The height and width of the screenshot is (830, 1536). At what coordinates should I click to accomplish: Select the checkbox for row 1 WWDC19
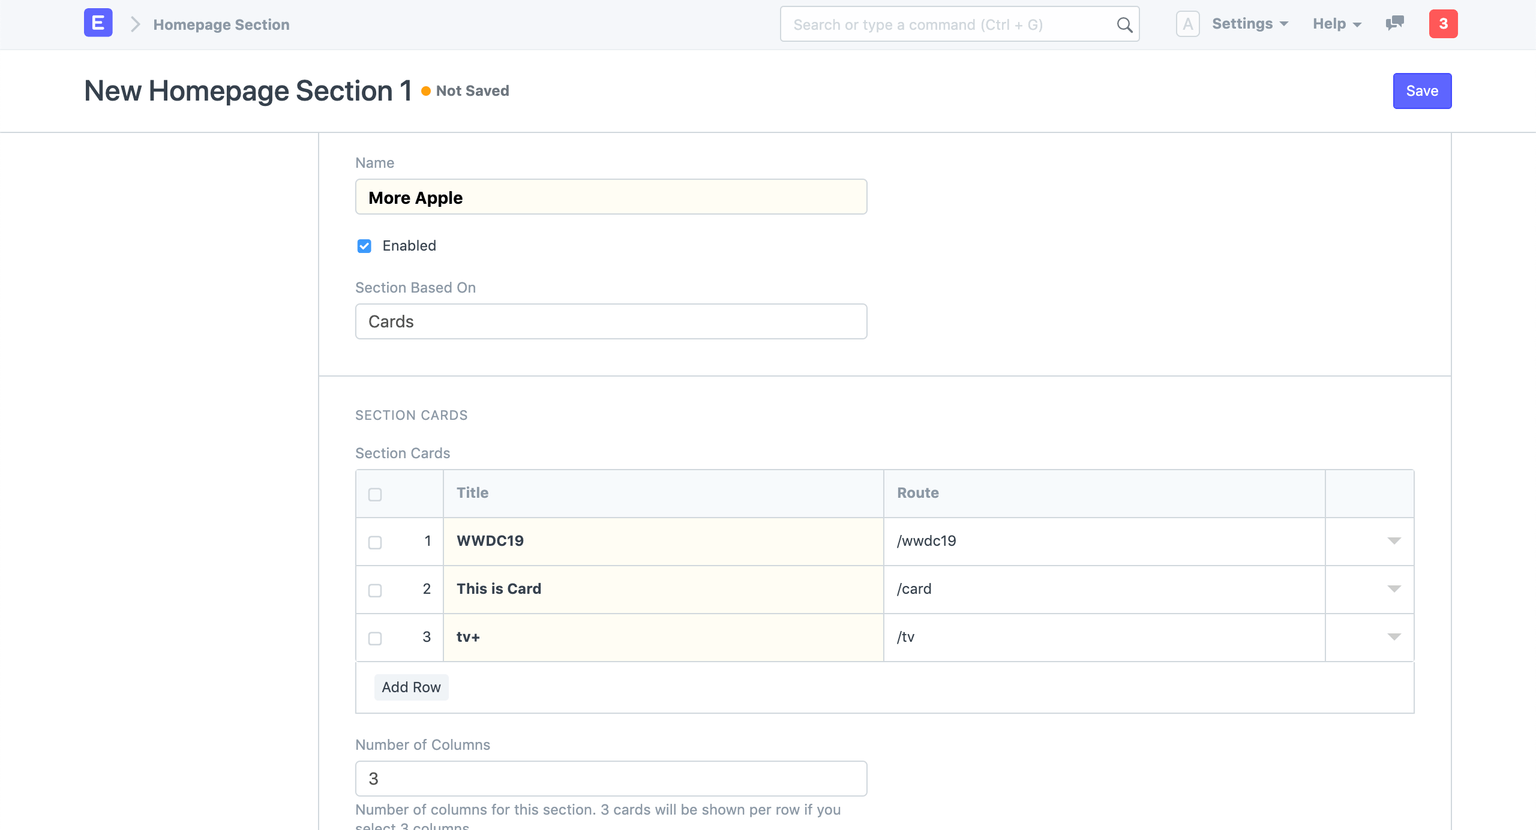click(375, 542)
